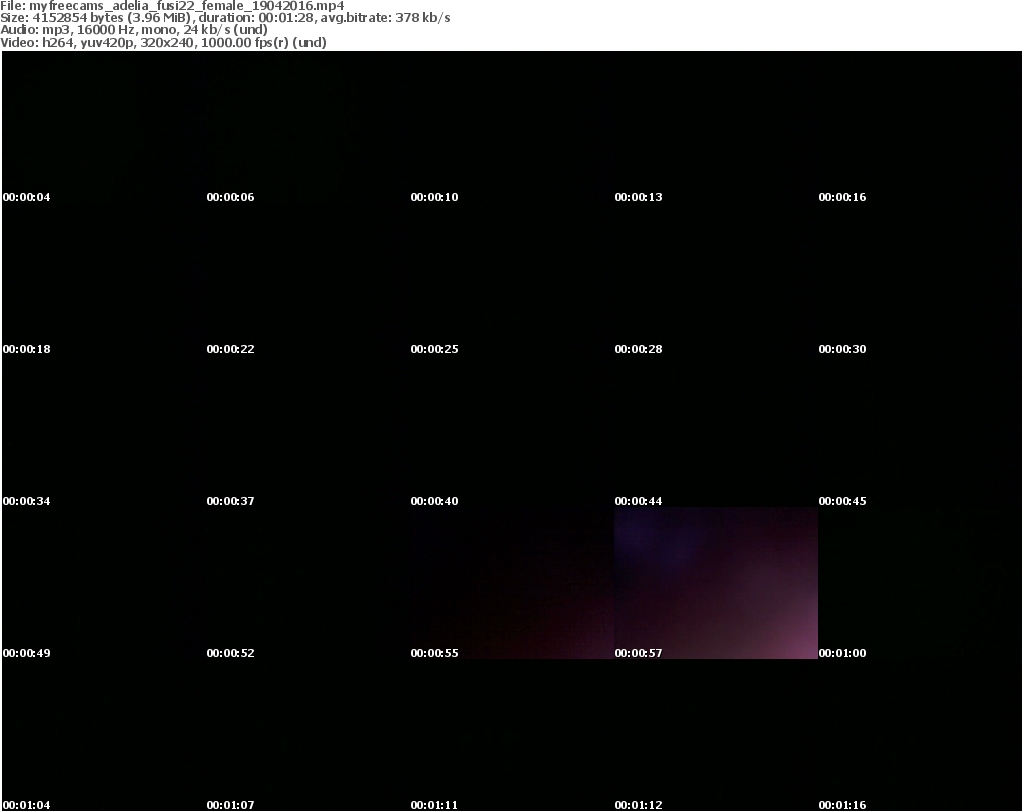Click the 00:00:45 timestamp label
Image resolution: width=1024 pixels, height=811 pixels.
842,501
